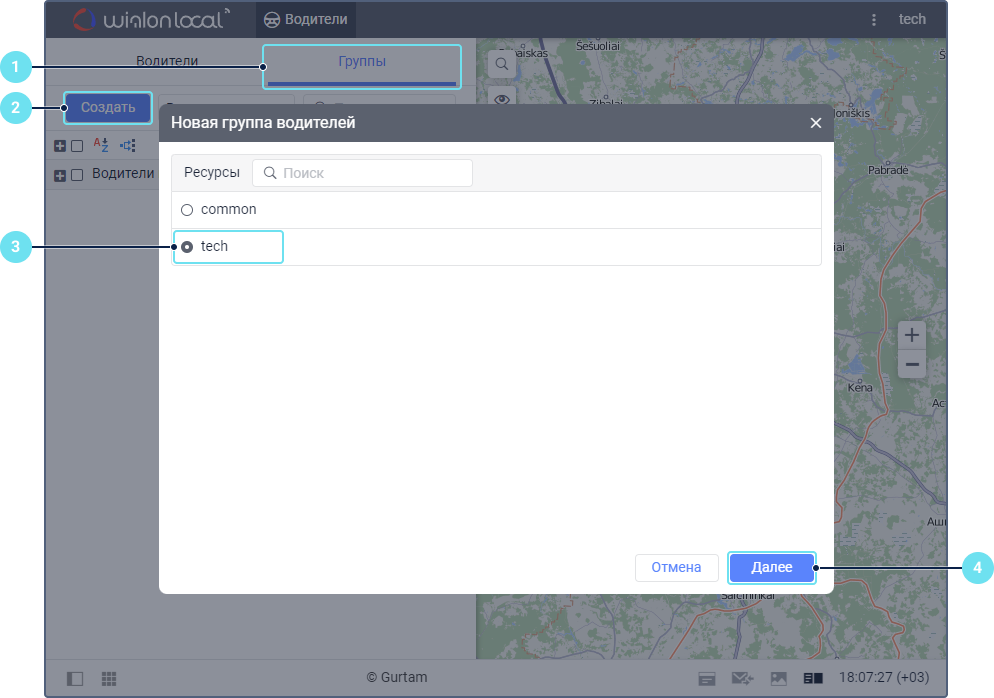This screenshot has width=994, height=698.
Task: Zoom in the map with plus button
Action: (911, 334)
